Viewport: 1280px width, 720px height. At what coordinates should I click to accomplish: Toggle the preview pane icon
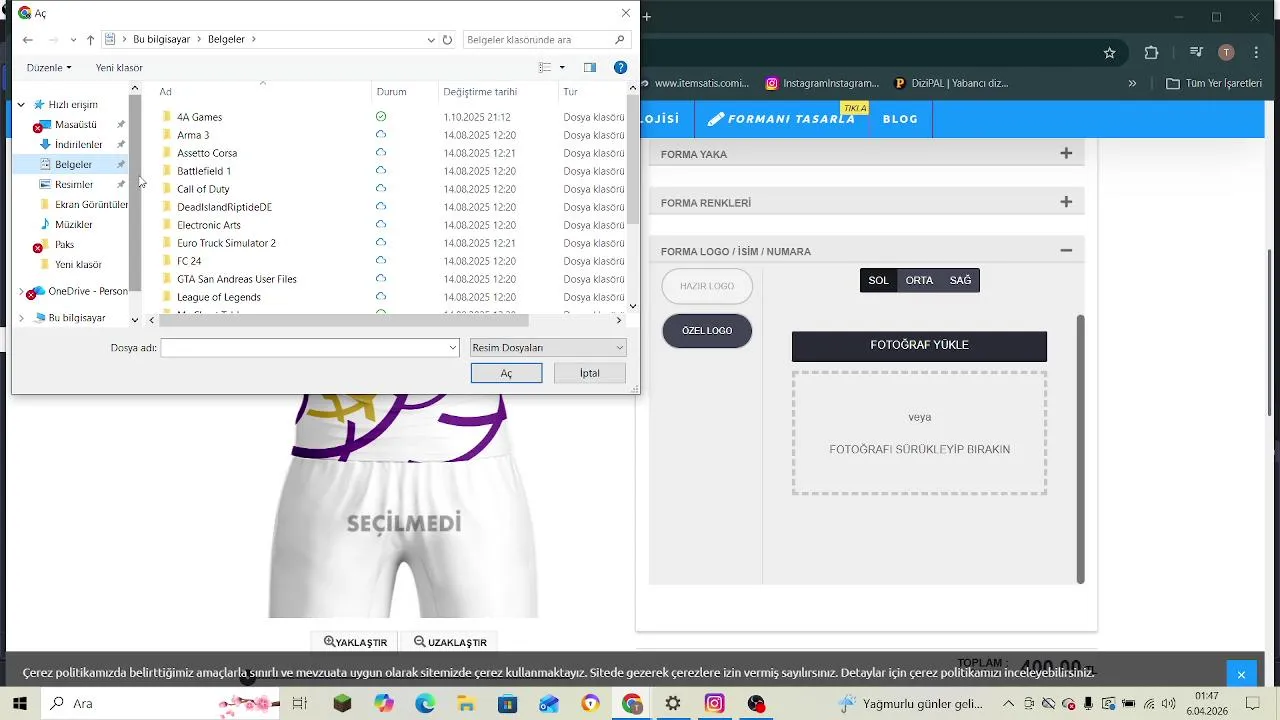(x=590, y=68)
